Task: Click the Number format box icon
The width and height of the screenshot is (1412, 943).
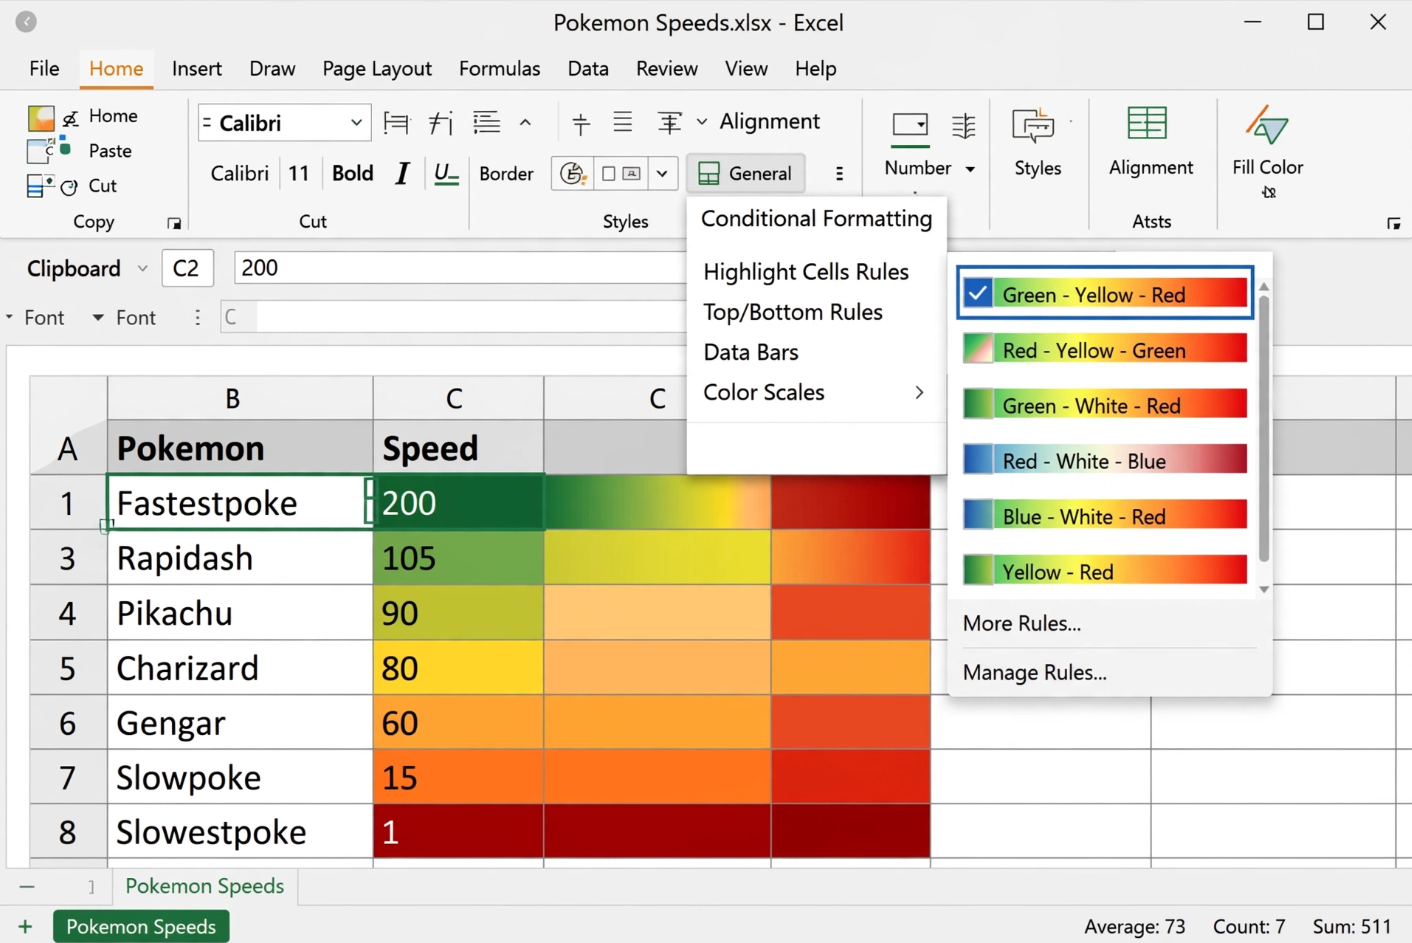Action: [x=910, y=125]
